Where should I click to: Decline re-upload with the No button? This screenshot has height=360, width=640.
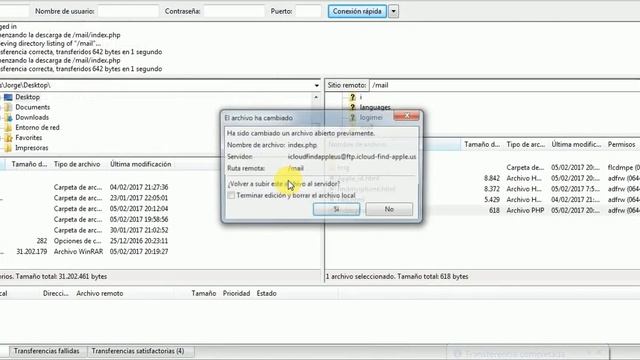coord(389,209)
